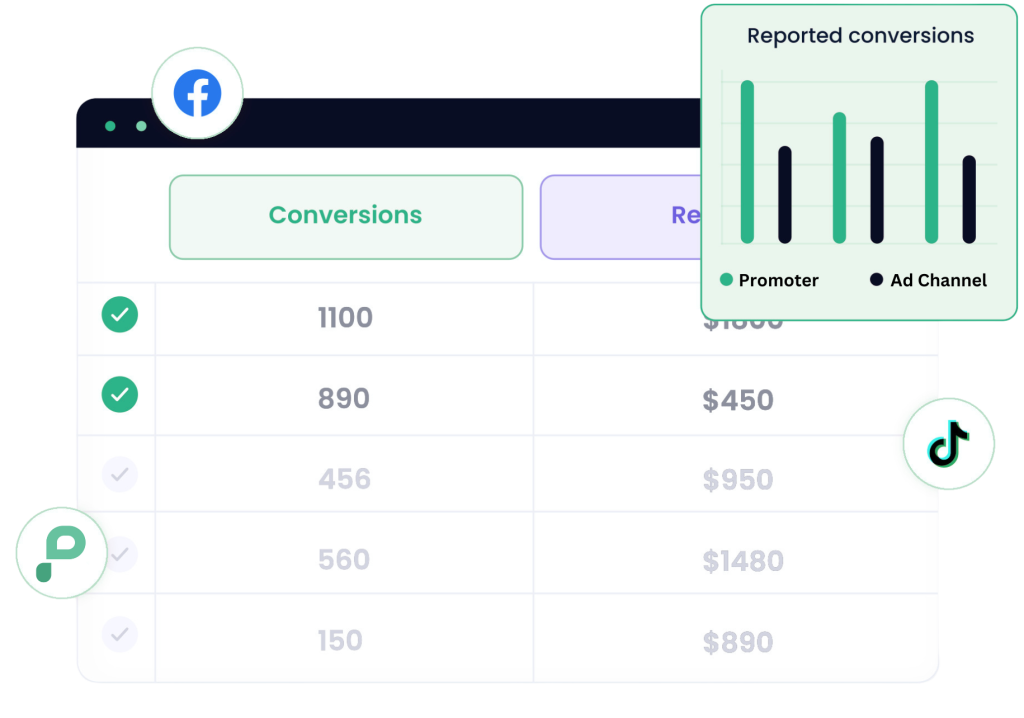This screenshot has width=1024, height=718.
Task: Enable the faded checkbox beside 456
Action: 120,474
